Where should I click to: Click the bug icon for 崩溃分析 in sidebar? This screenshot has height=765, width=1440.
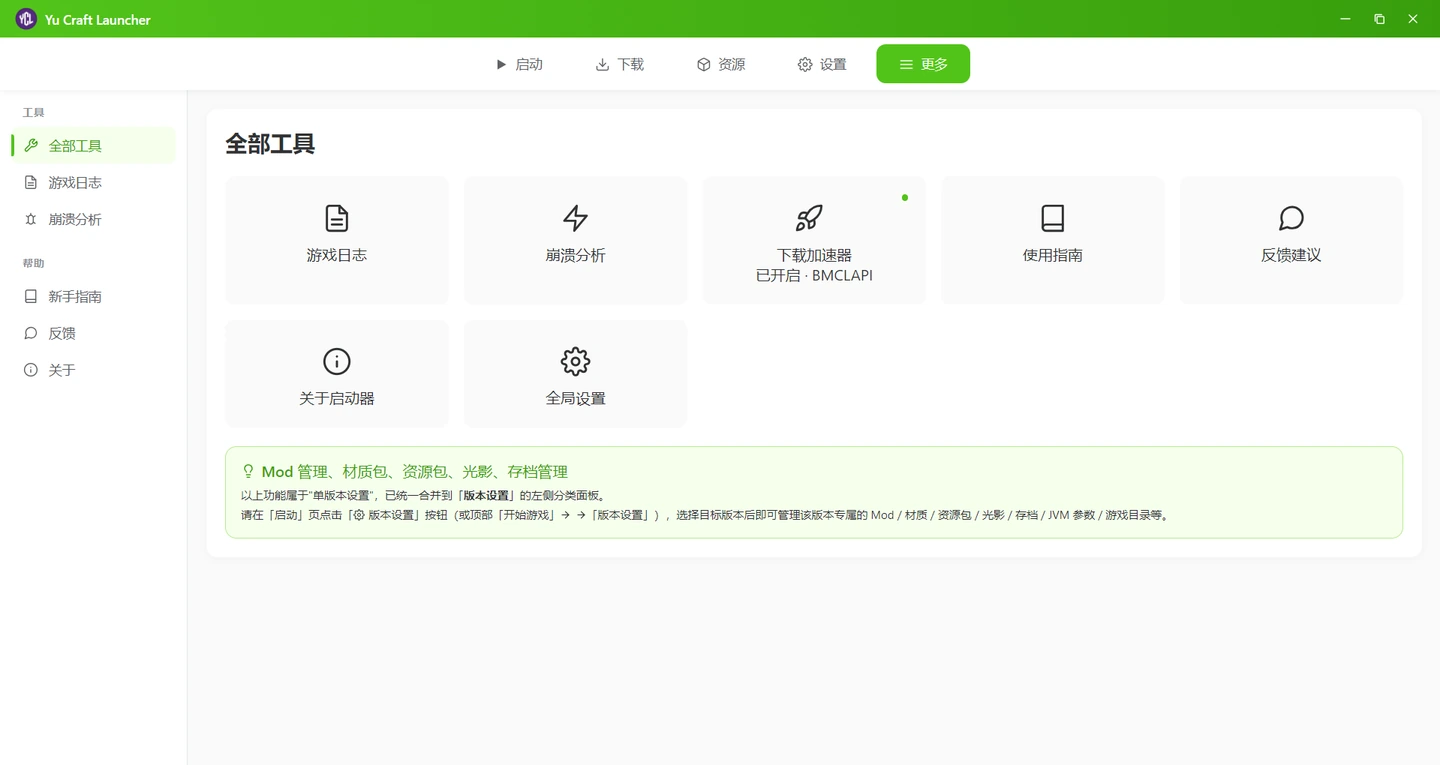[x=31, y=220]
